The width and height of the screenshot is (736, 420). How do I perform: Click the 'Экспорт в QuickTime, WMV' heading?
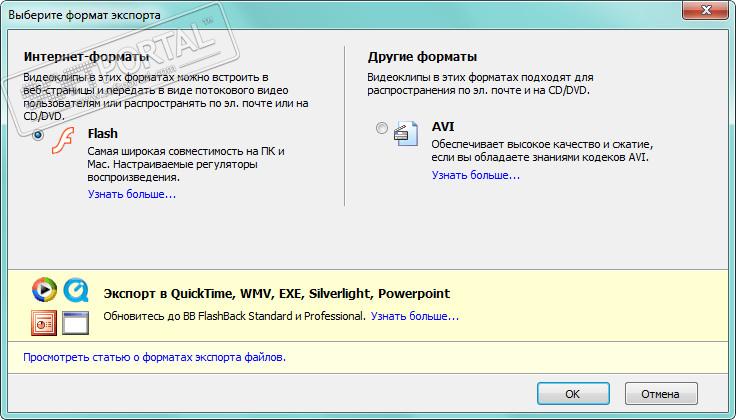pos(277,294)
